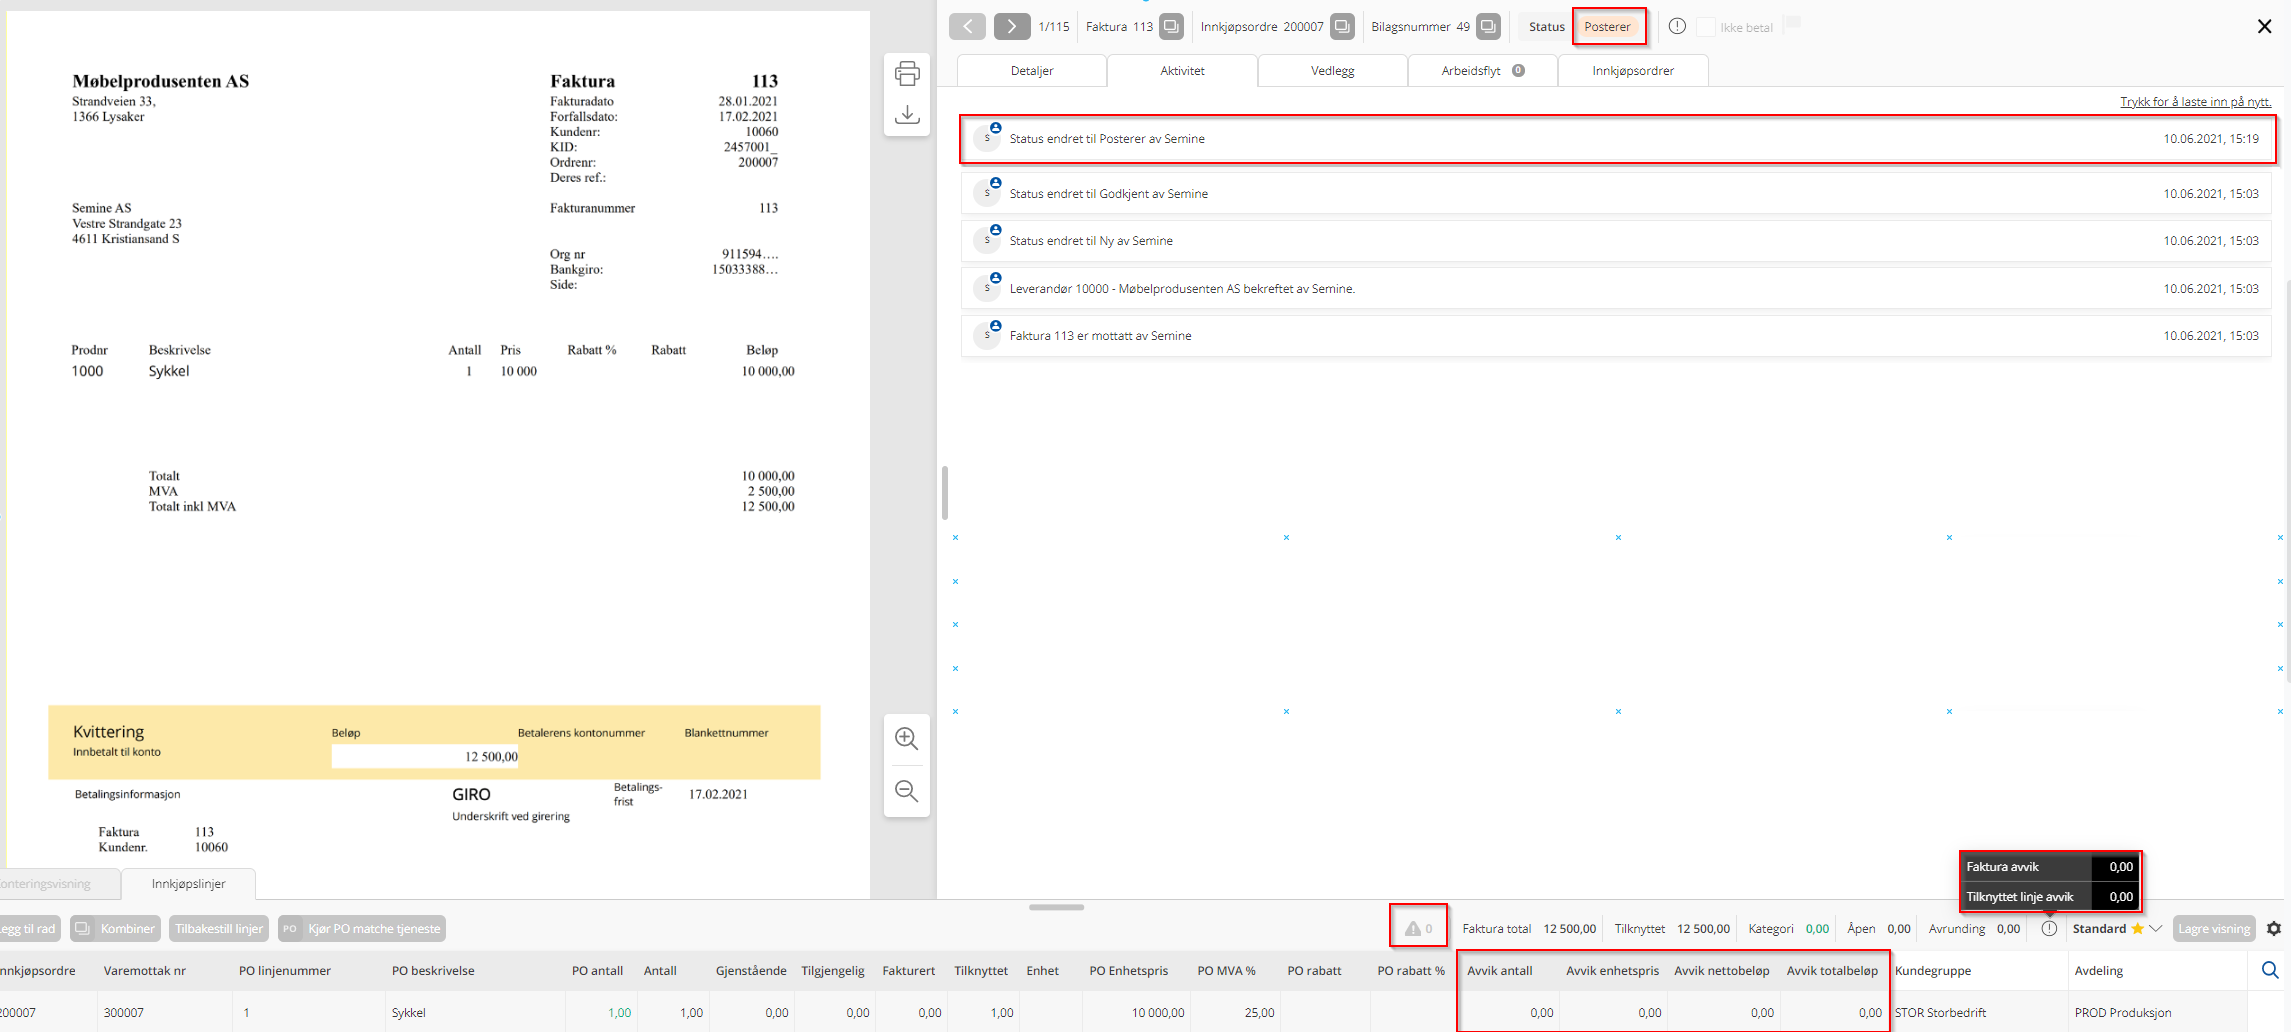
Task: Search the purchase lines table
Action: coord(2269,970)
